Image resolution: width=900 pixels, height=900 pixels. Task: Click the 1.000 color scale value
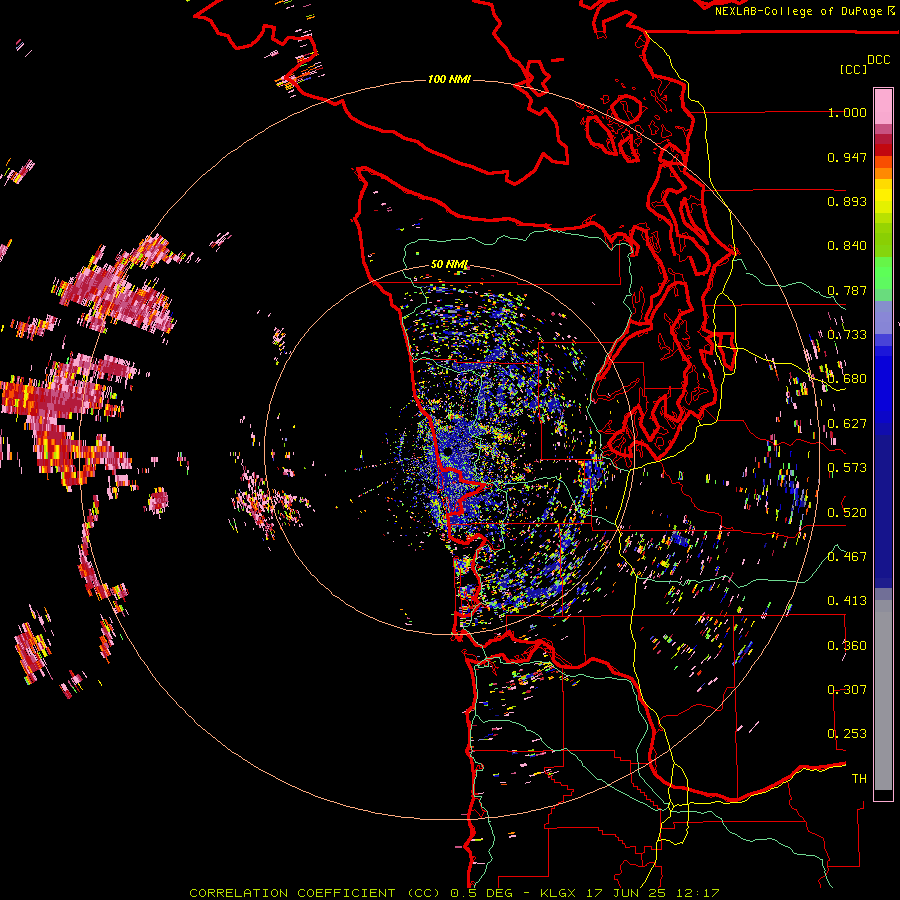click(x=847, y=112)
